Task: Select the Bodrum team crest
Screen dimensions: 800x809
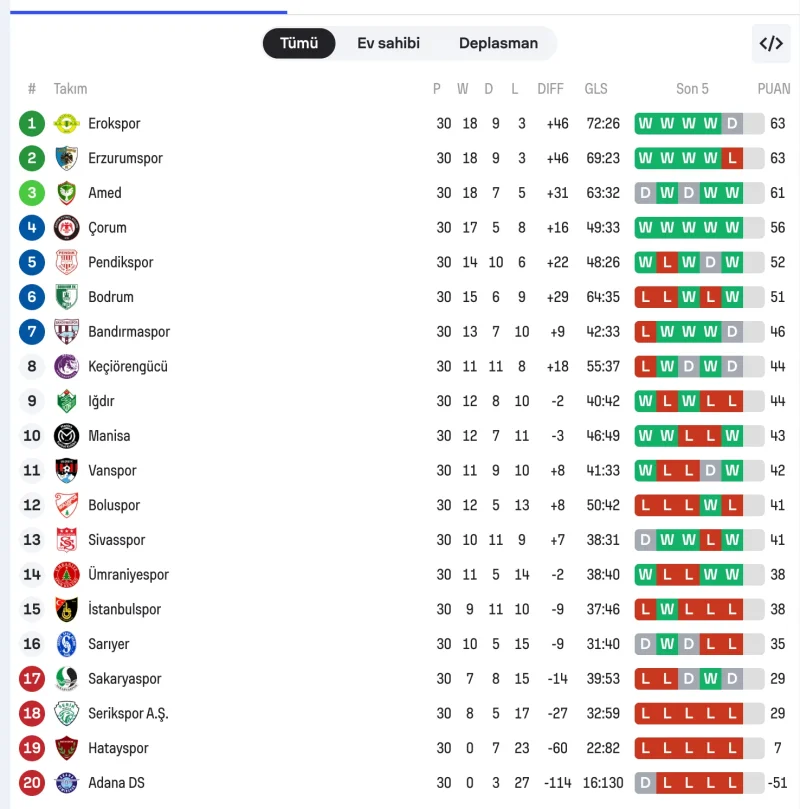Action: 66,297
